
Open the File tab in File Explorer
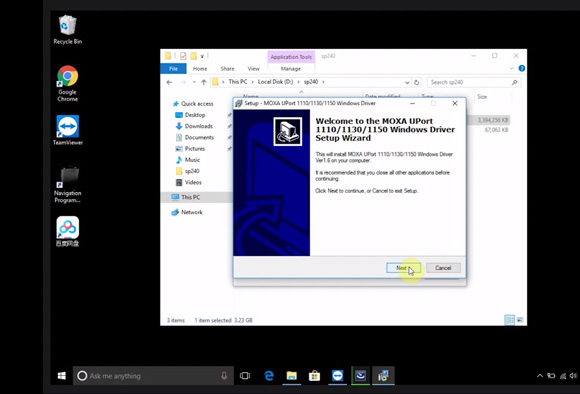[x=173, y=68]
